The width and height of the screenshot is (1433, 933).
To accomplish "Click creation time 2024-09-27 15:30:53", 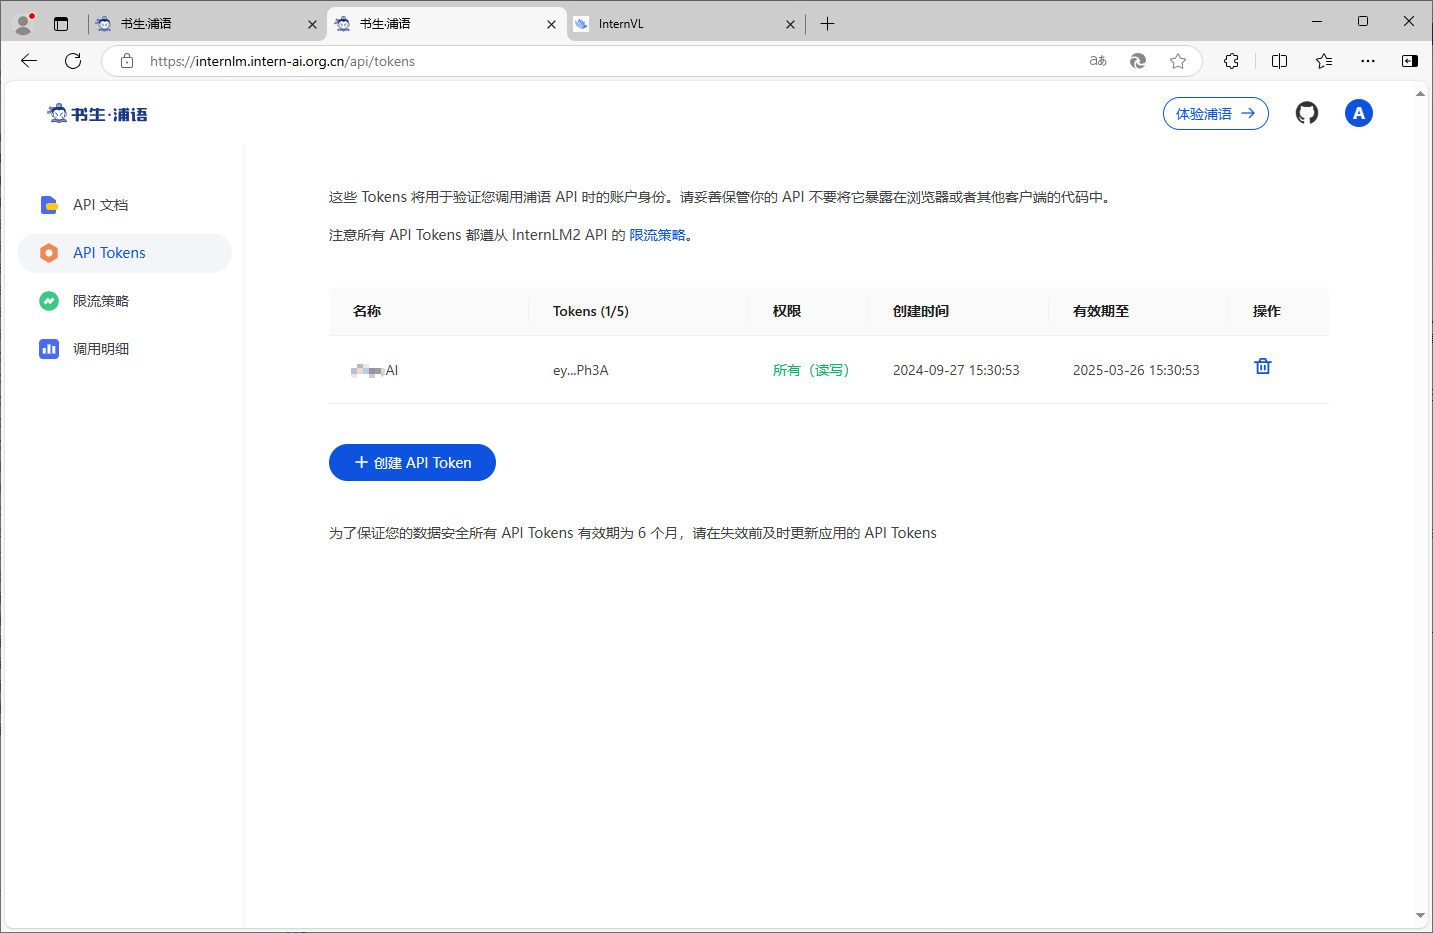I will click(956, 370).
